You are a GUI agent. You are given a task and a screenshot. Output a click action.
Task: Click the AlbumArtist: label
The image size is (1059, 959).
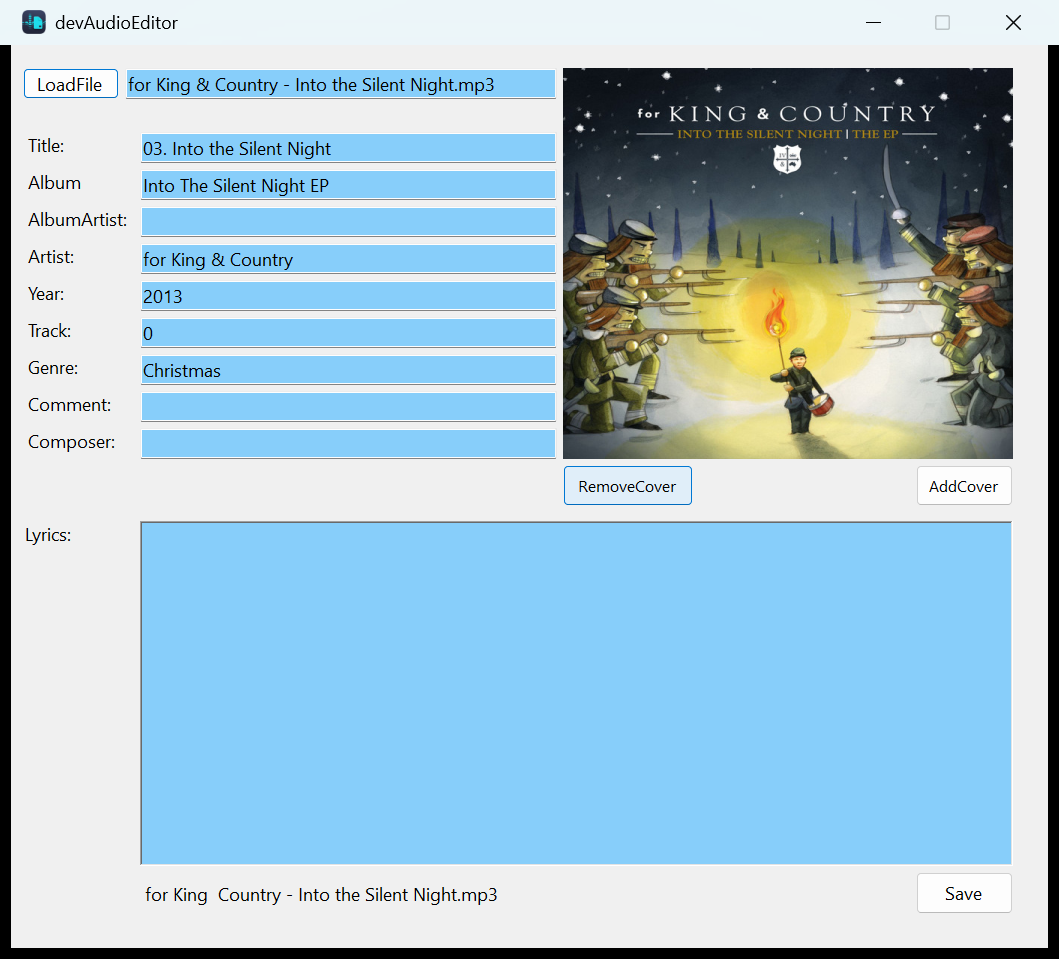78,220
